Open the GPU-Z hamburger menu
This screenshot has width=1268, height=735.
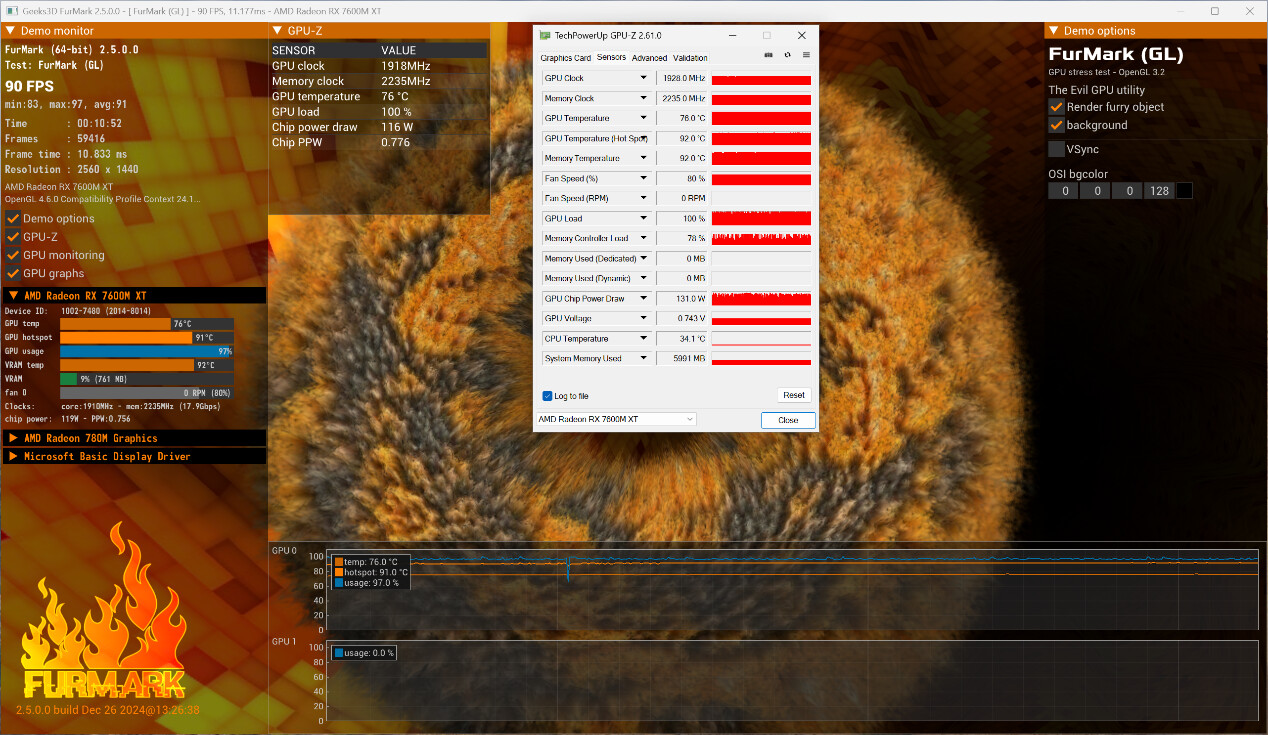pyautogui.click(x=806, y=55)
